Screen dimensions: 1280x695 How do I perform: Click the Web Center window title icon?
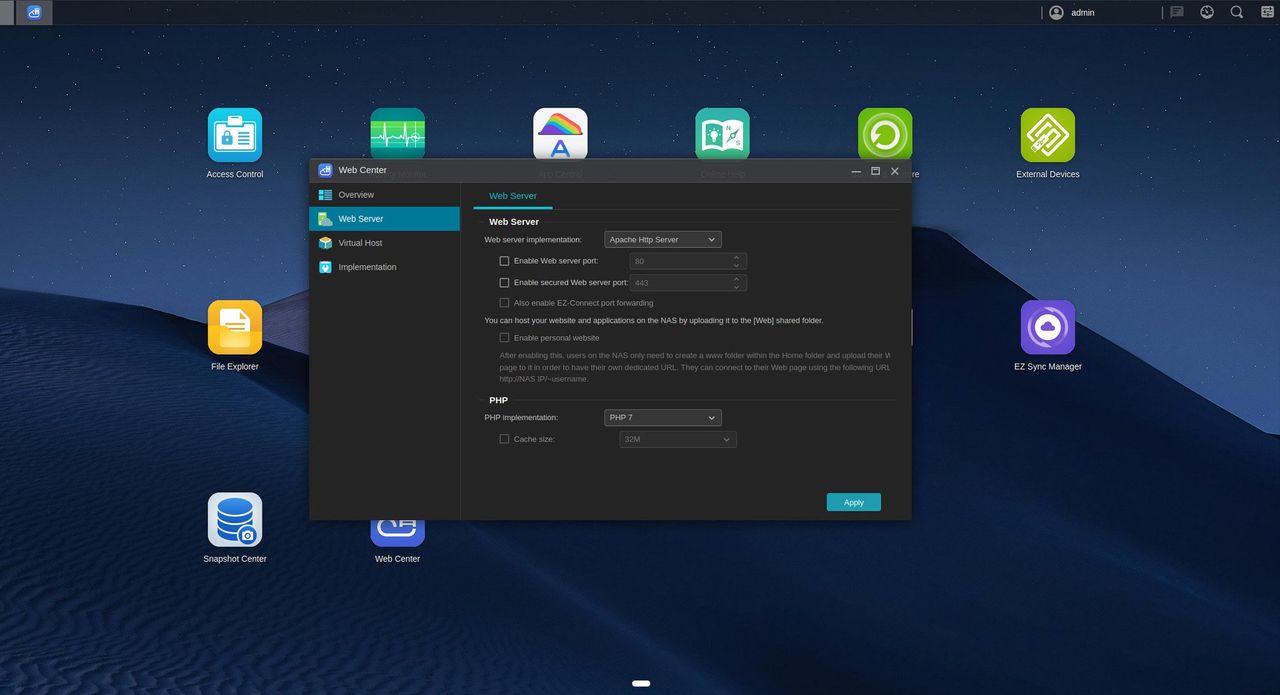[325, 170]
